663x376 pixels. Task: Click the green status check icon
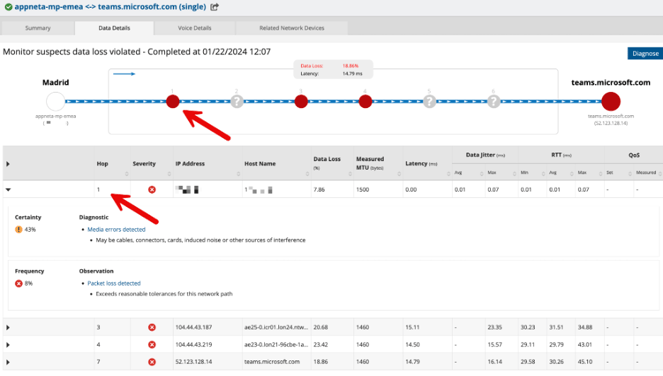pyautogui.click(x=8, y=7)
